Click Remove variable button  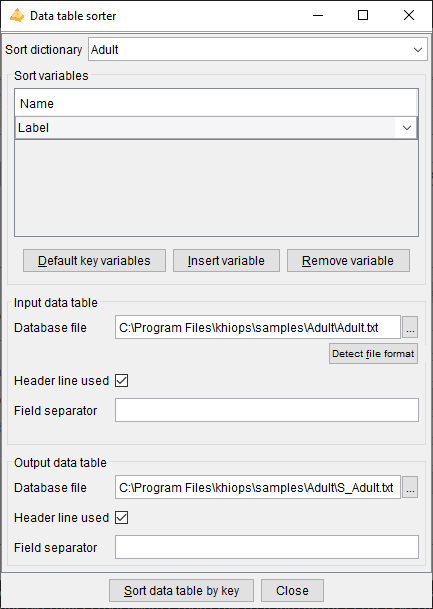348,261
